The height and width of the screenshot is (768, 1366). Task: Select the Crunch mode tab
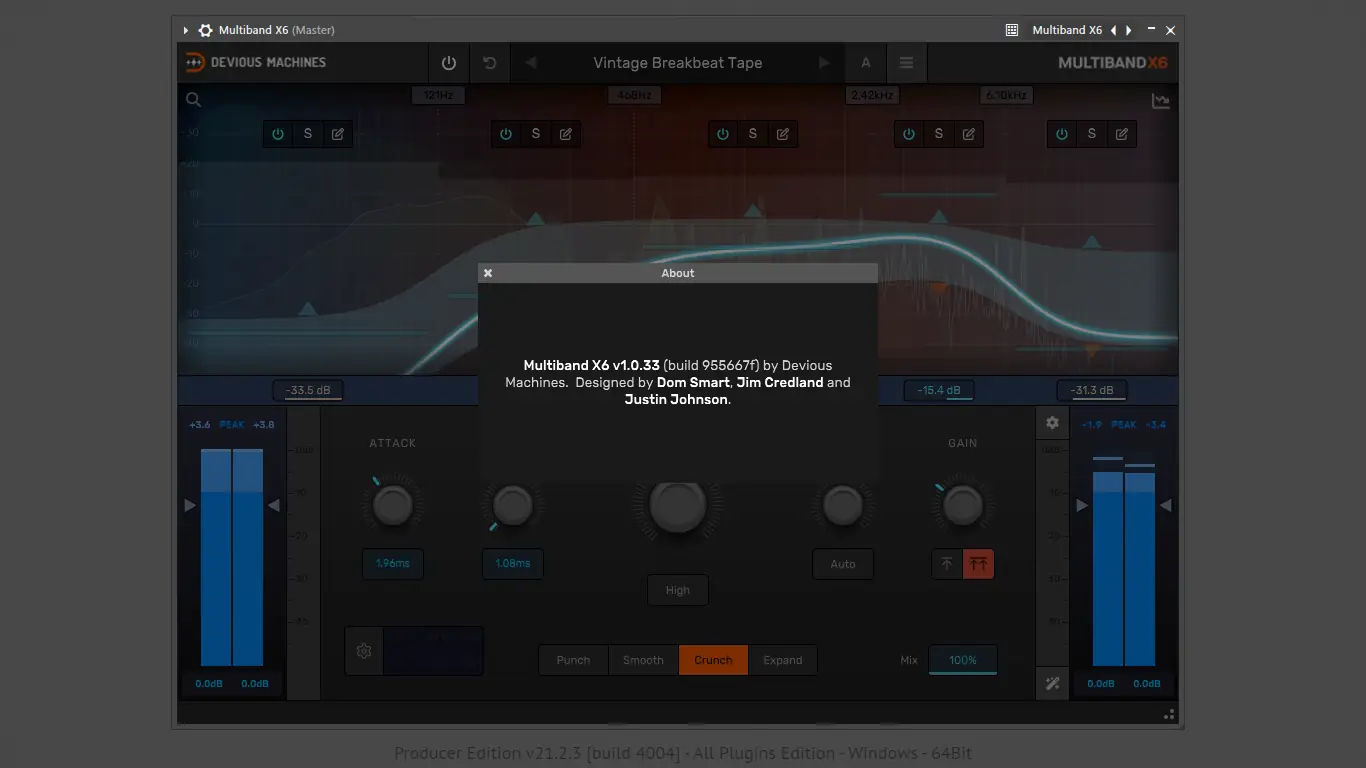point(714,660)
